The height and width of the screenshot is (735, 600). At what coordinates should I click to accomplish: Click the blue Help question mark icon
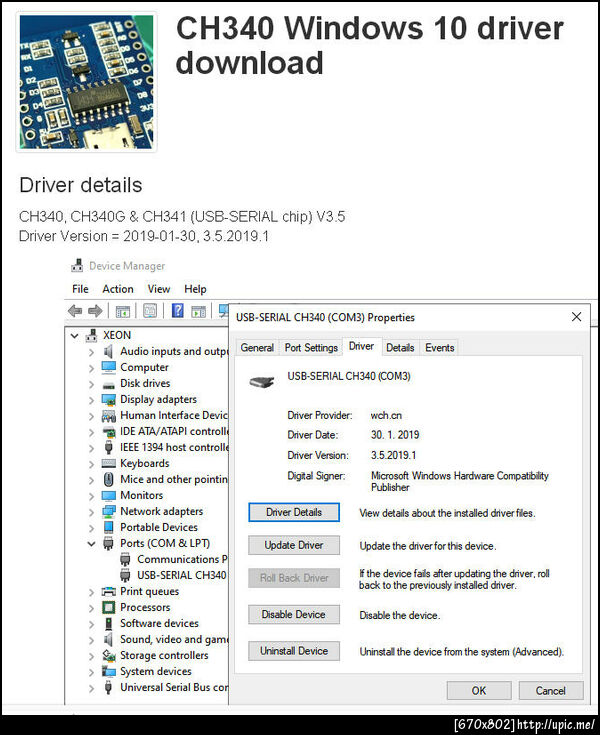(x=178, y=311)
